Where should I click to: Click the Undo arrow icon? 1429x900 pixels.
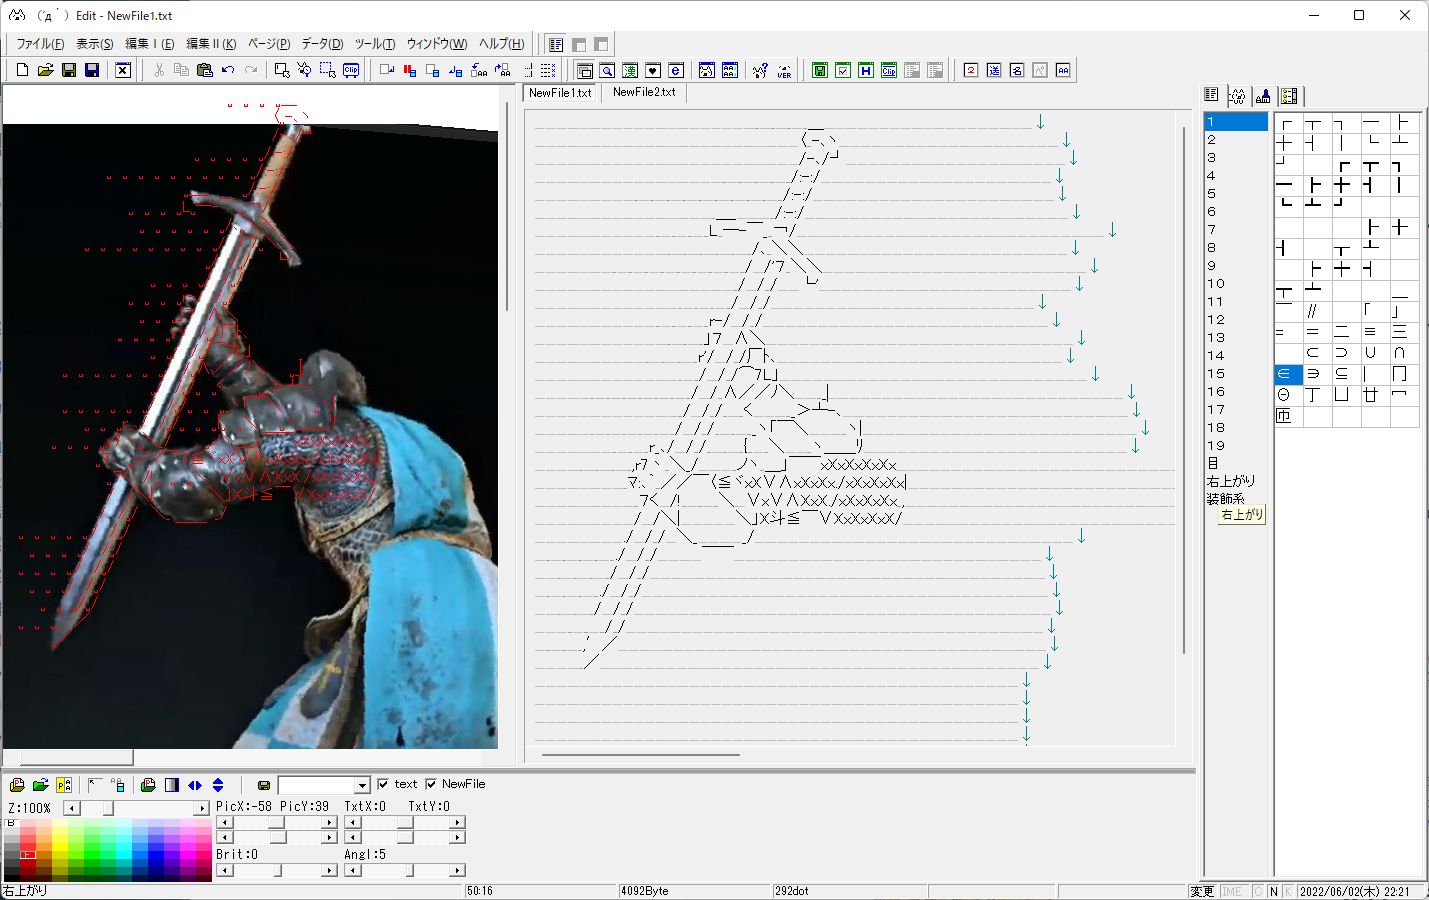point(228,70)
